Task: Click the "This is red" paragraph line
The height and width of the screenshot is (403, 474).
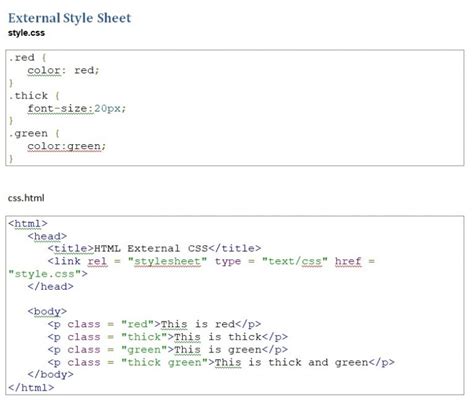Action: click(154, 324)
